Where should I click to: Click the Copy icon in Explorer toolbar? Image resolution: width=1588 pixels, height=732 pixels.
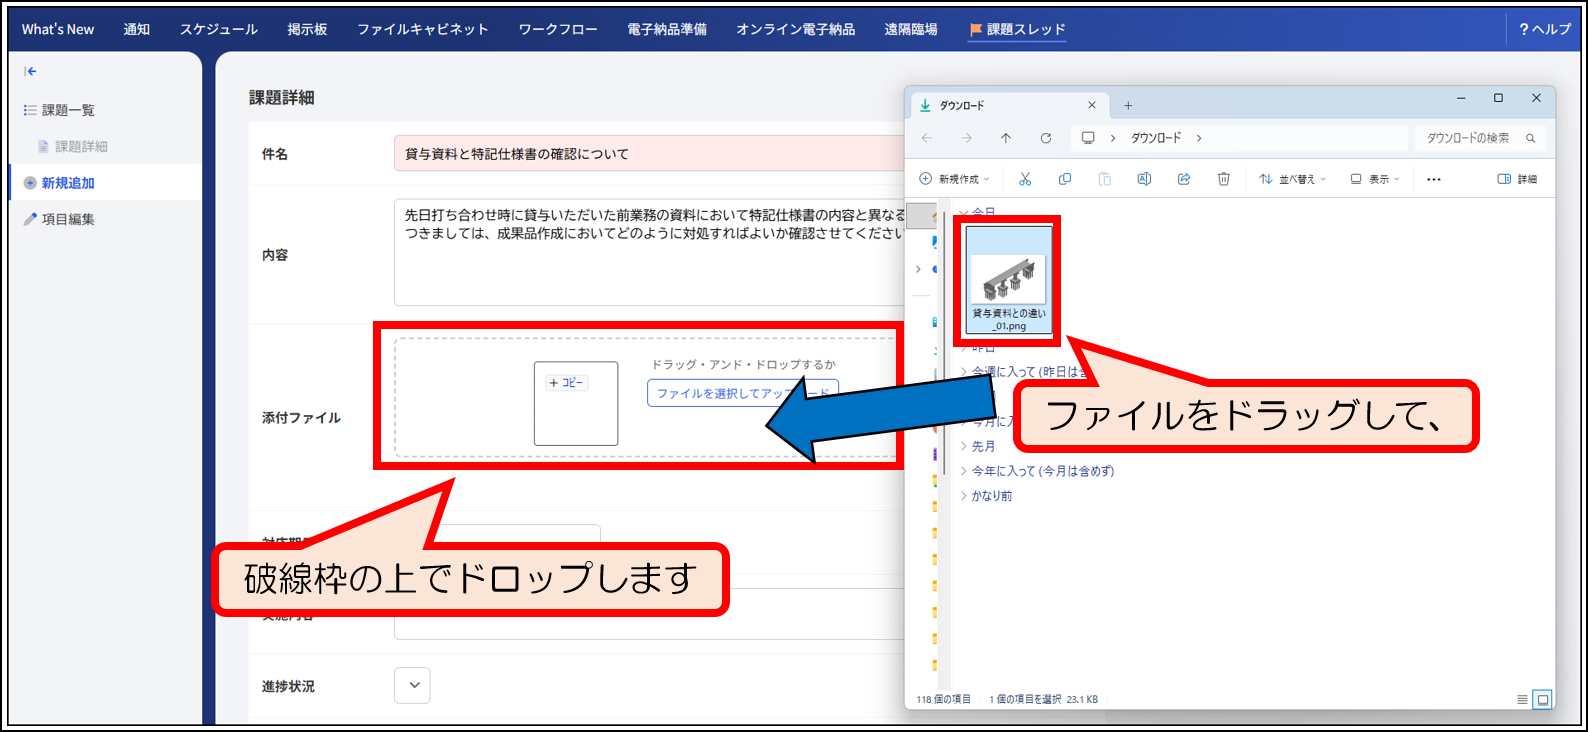coord(1065,179)
